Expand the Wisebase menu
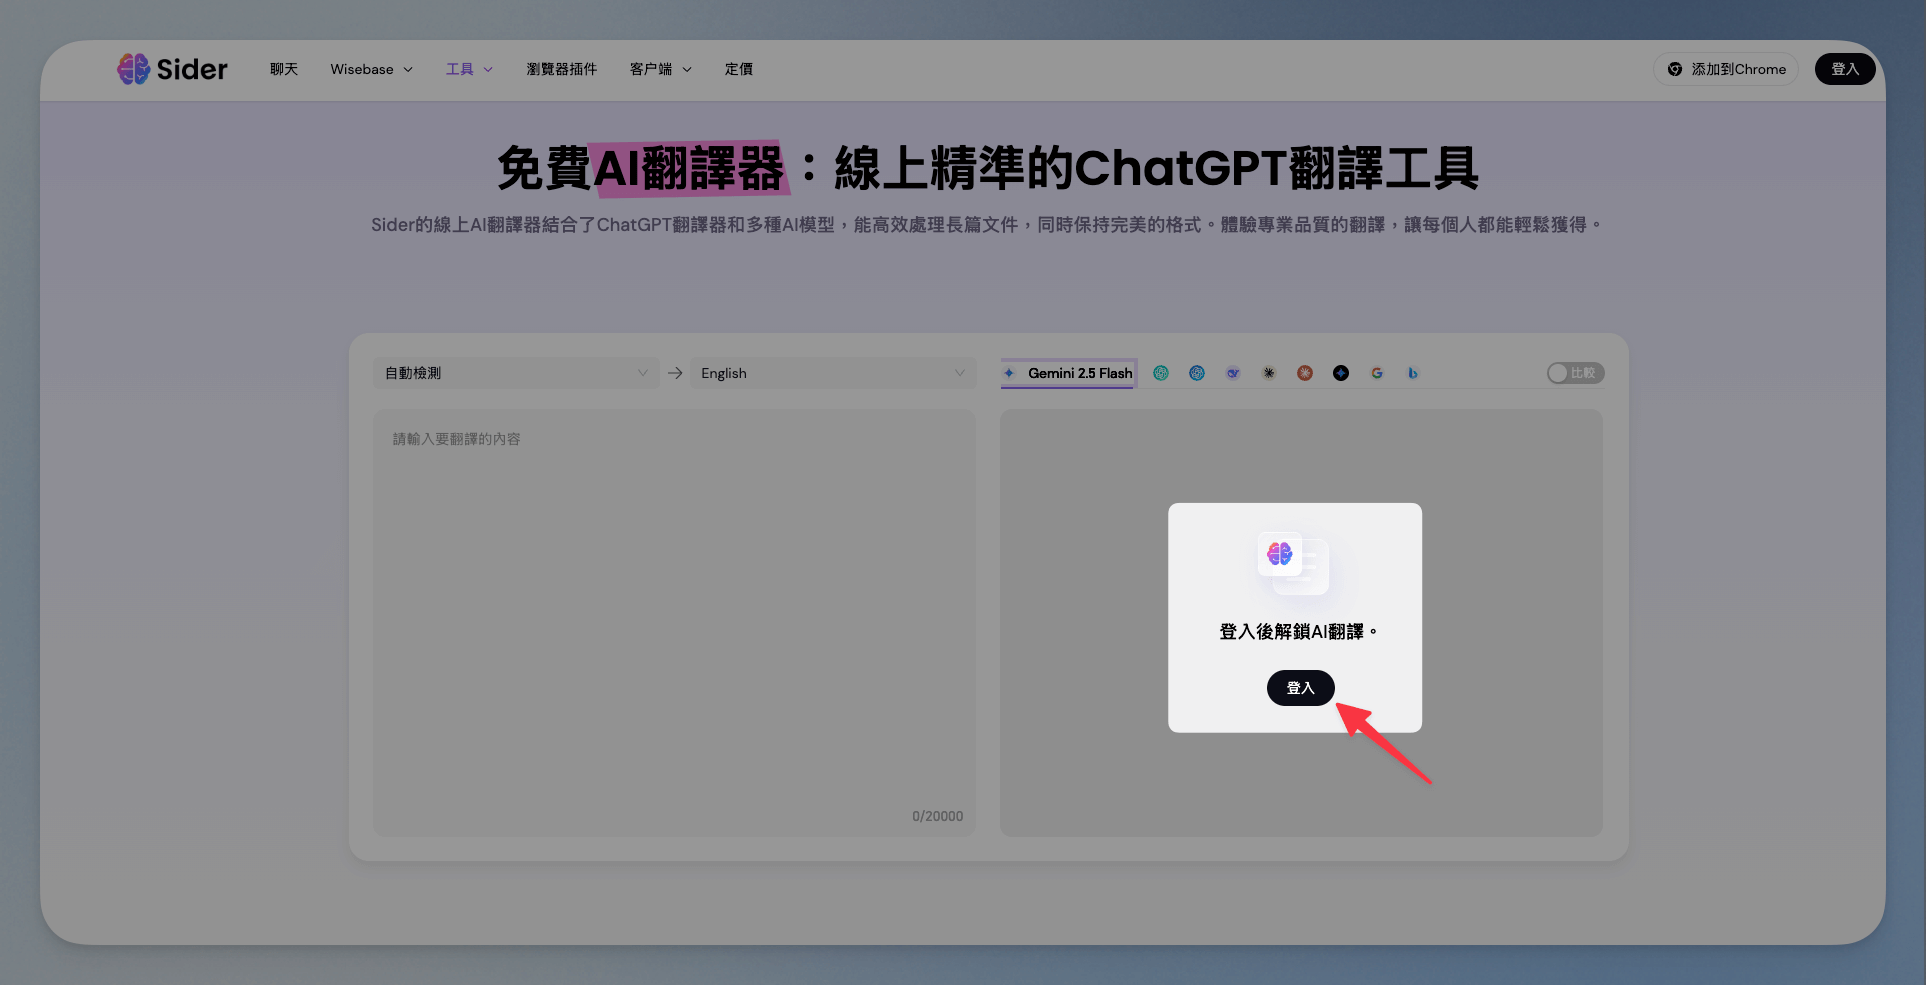Viewport: 1926px width, 985px height. 371,69
